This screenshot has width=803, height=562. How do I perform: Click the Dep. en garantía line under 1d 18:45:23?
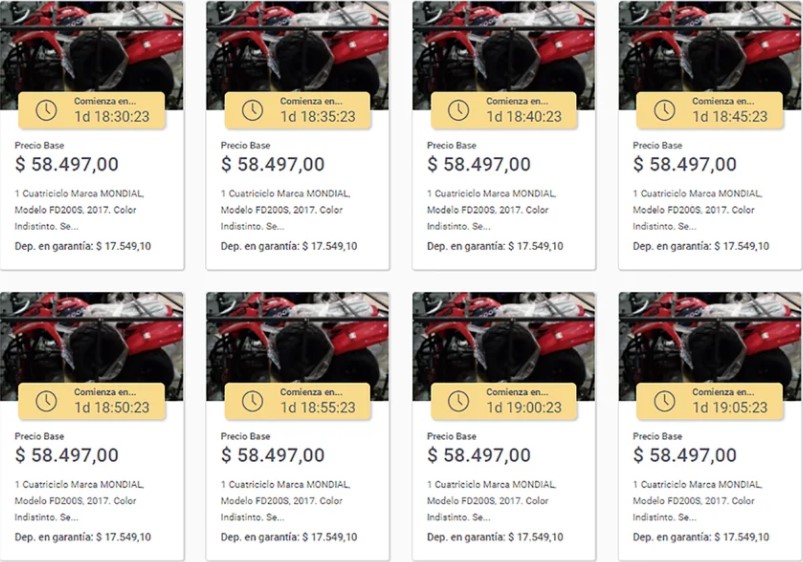701,246
